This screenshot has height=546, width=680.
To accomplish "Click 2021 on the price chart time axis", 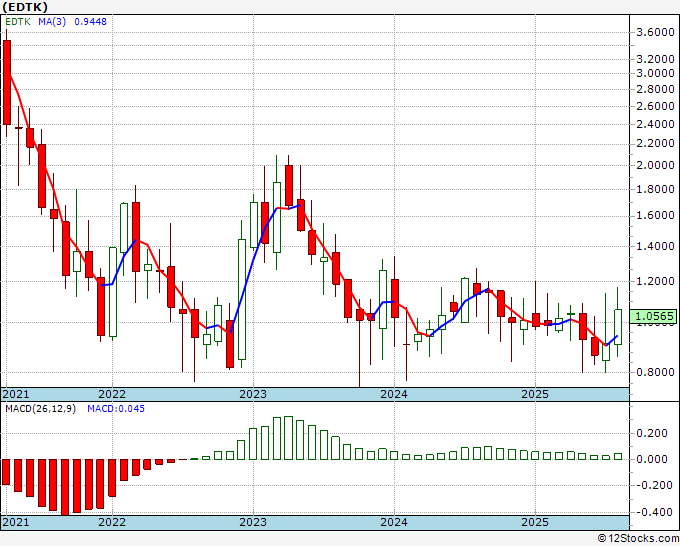I will tap(16, 394).
